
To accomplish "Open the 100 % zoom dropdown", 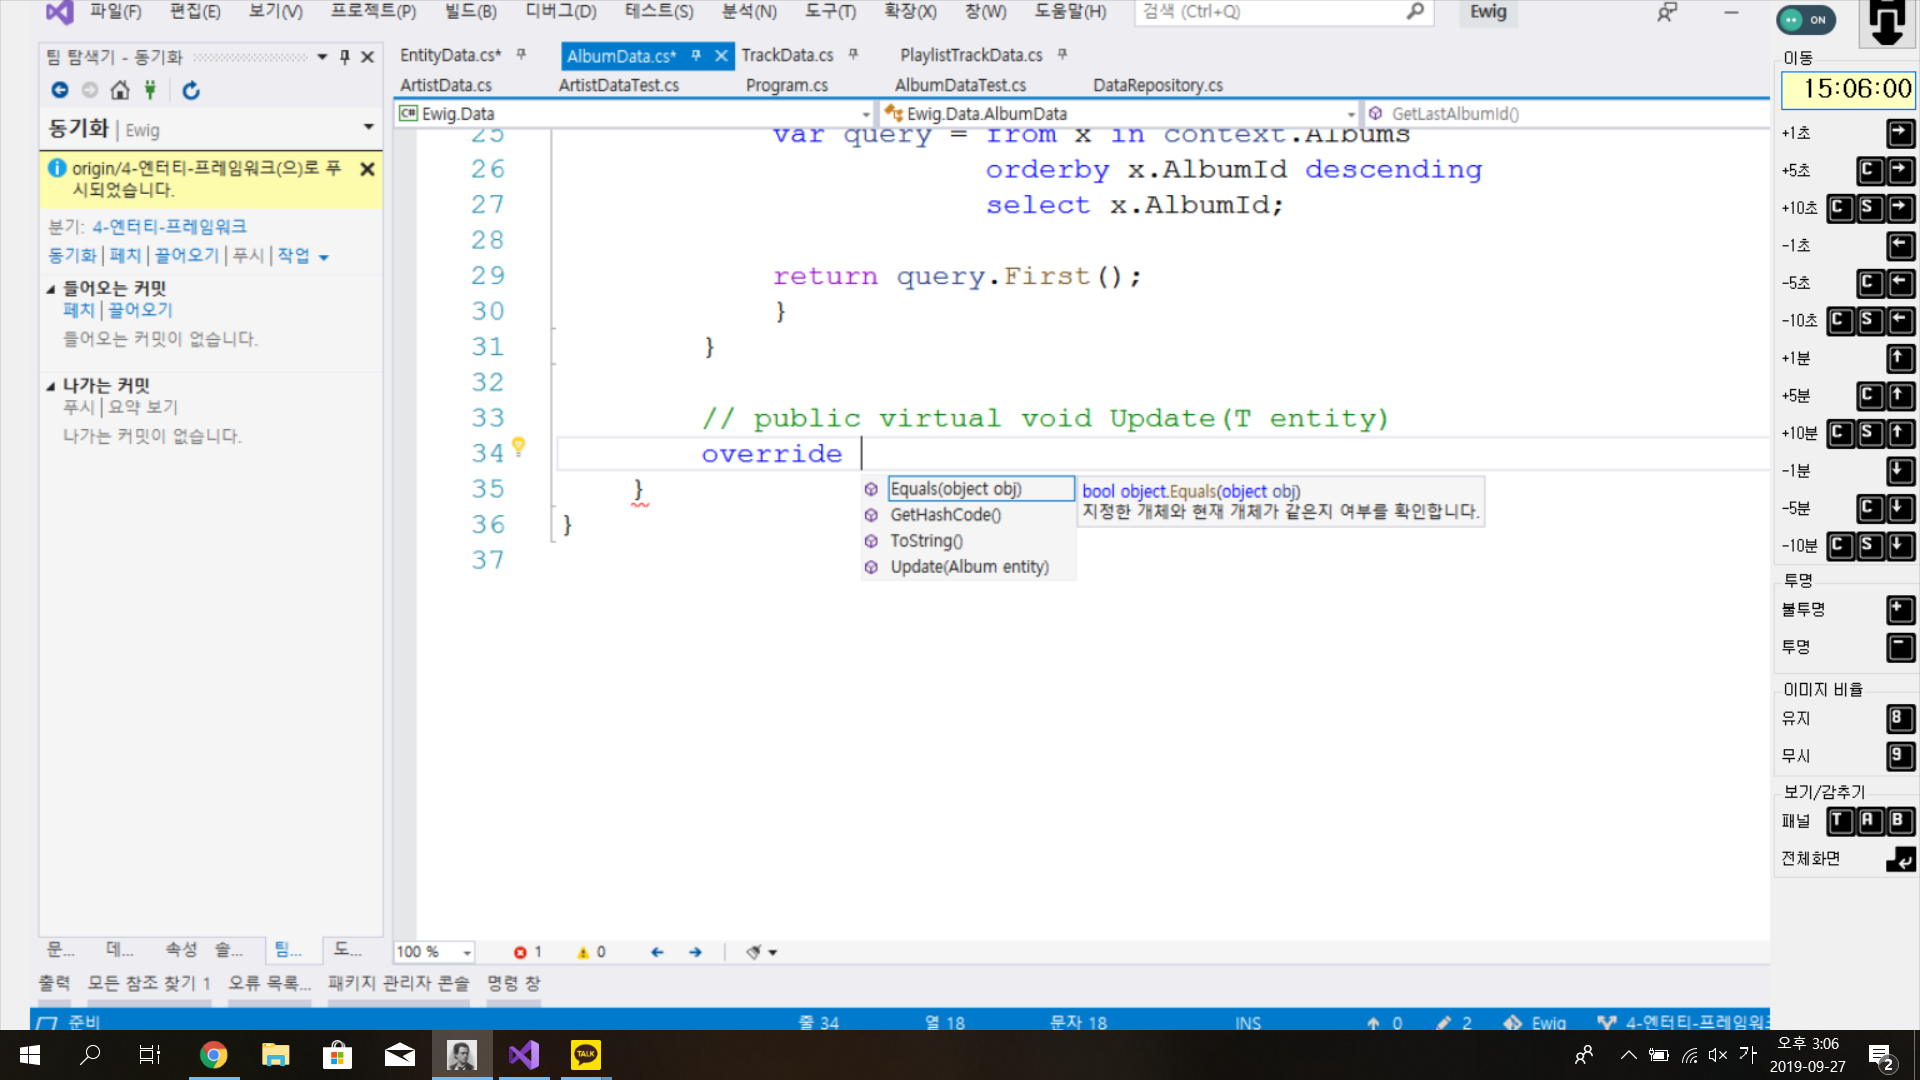I will (x=467, y=953).
